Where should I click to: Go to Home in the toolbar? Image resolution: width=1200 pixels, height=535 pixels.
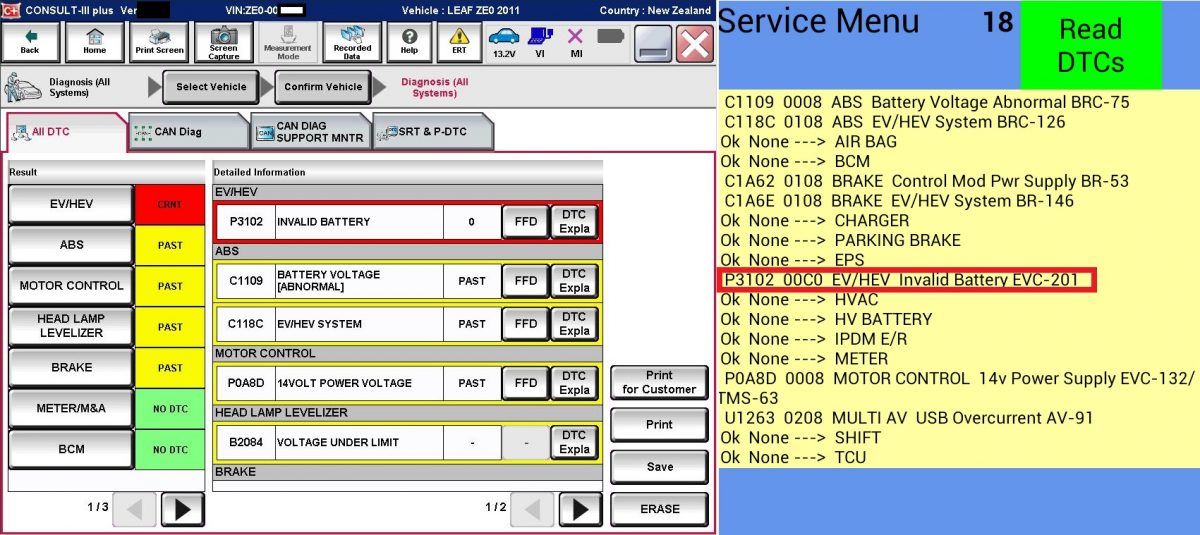coord(94,42)
